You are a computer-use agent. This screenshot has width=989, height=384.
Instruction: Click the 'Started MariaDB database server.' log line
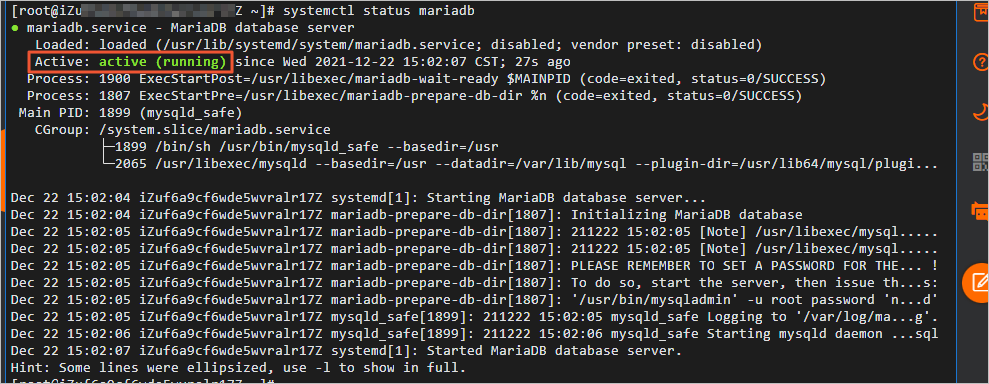[x=346, y=350]
